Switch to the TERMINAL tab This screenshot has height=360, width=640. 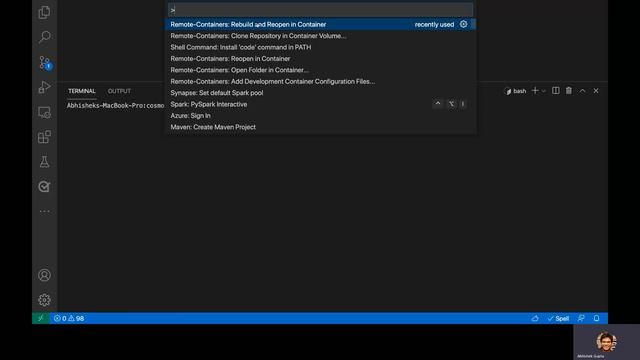point(82,91)
